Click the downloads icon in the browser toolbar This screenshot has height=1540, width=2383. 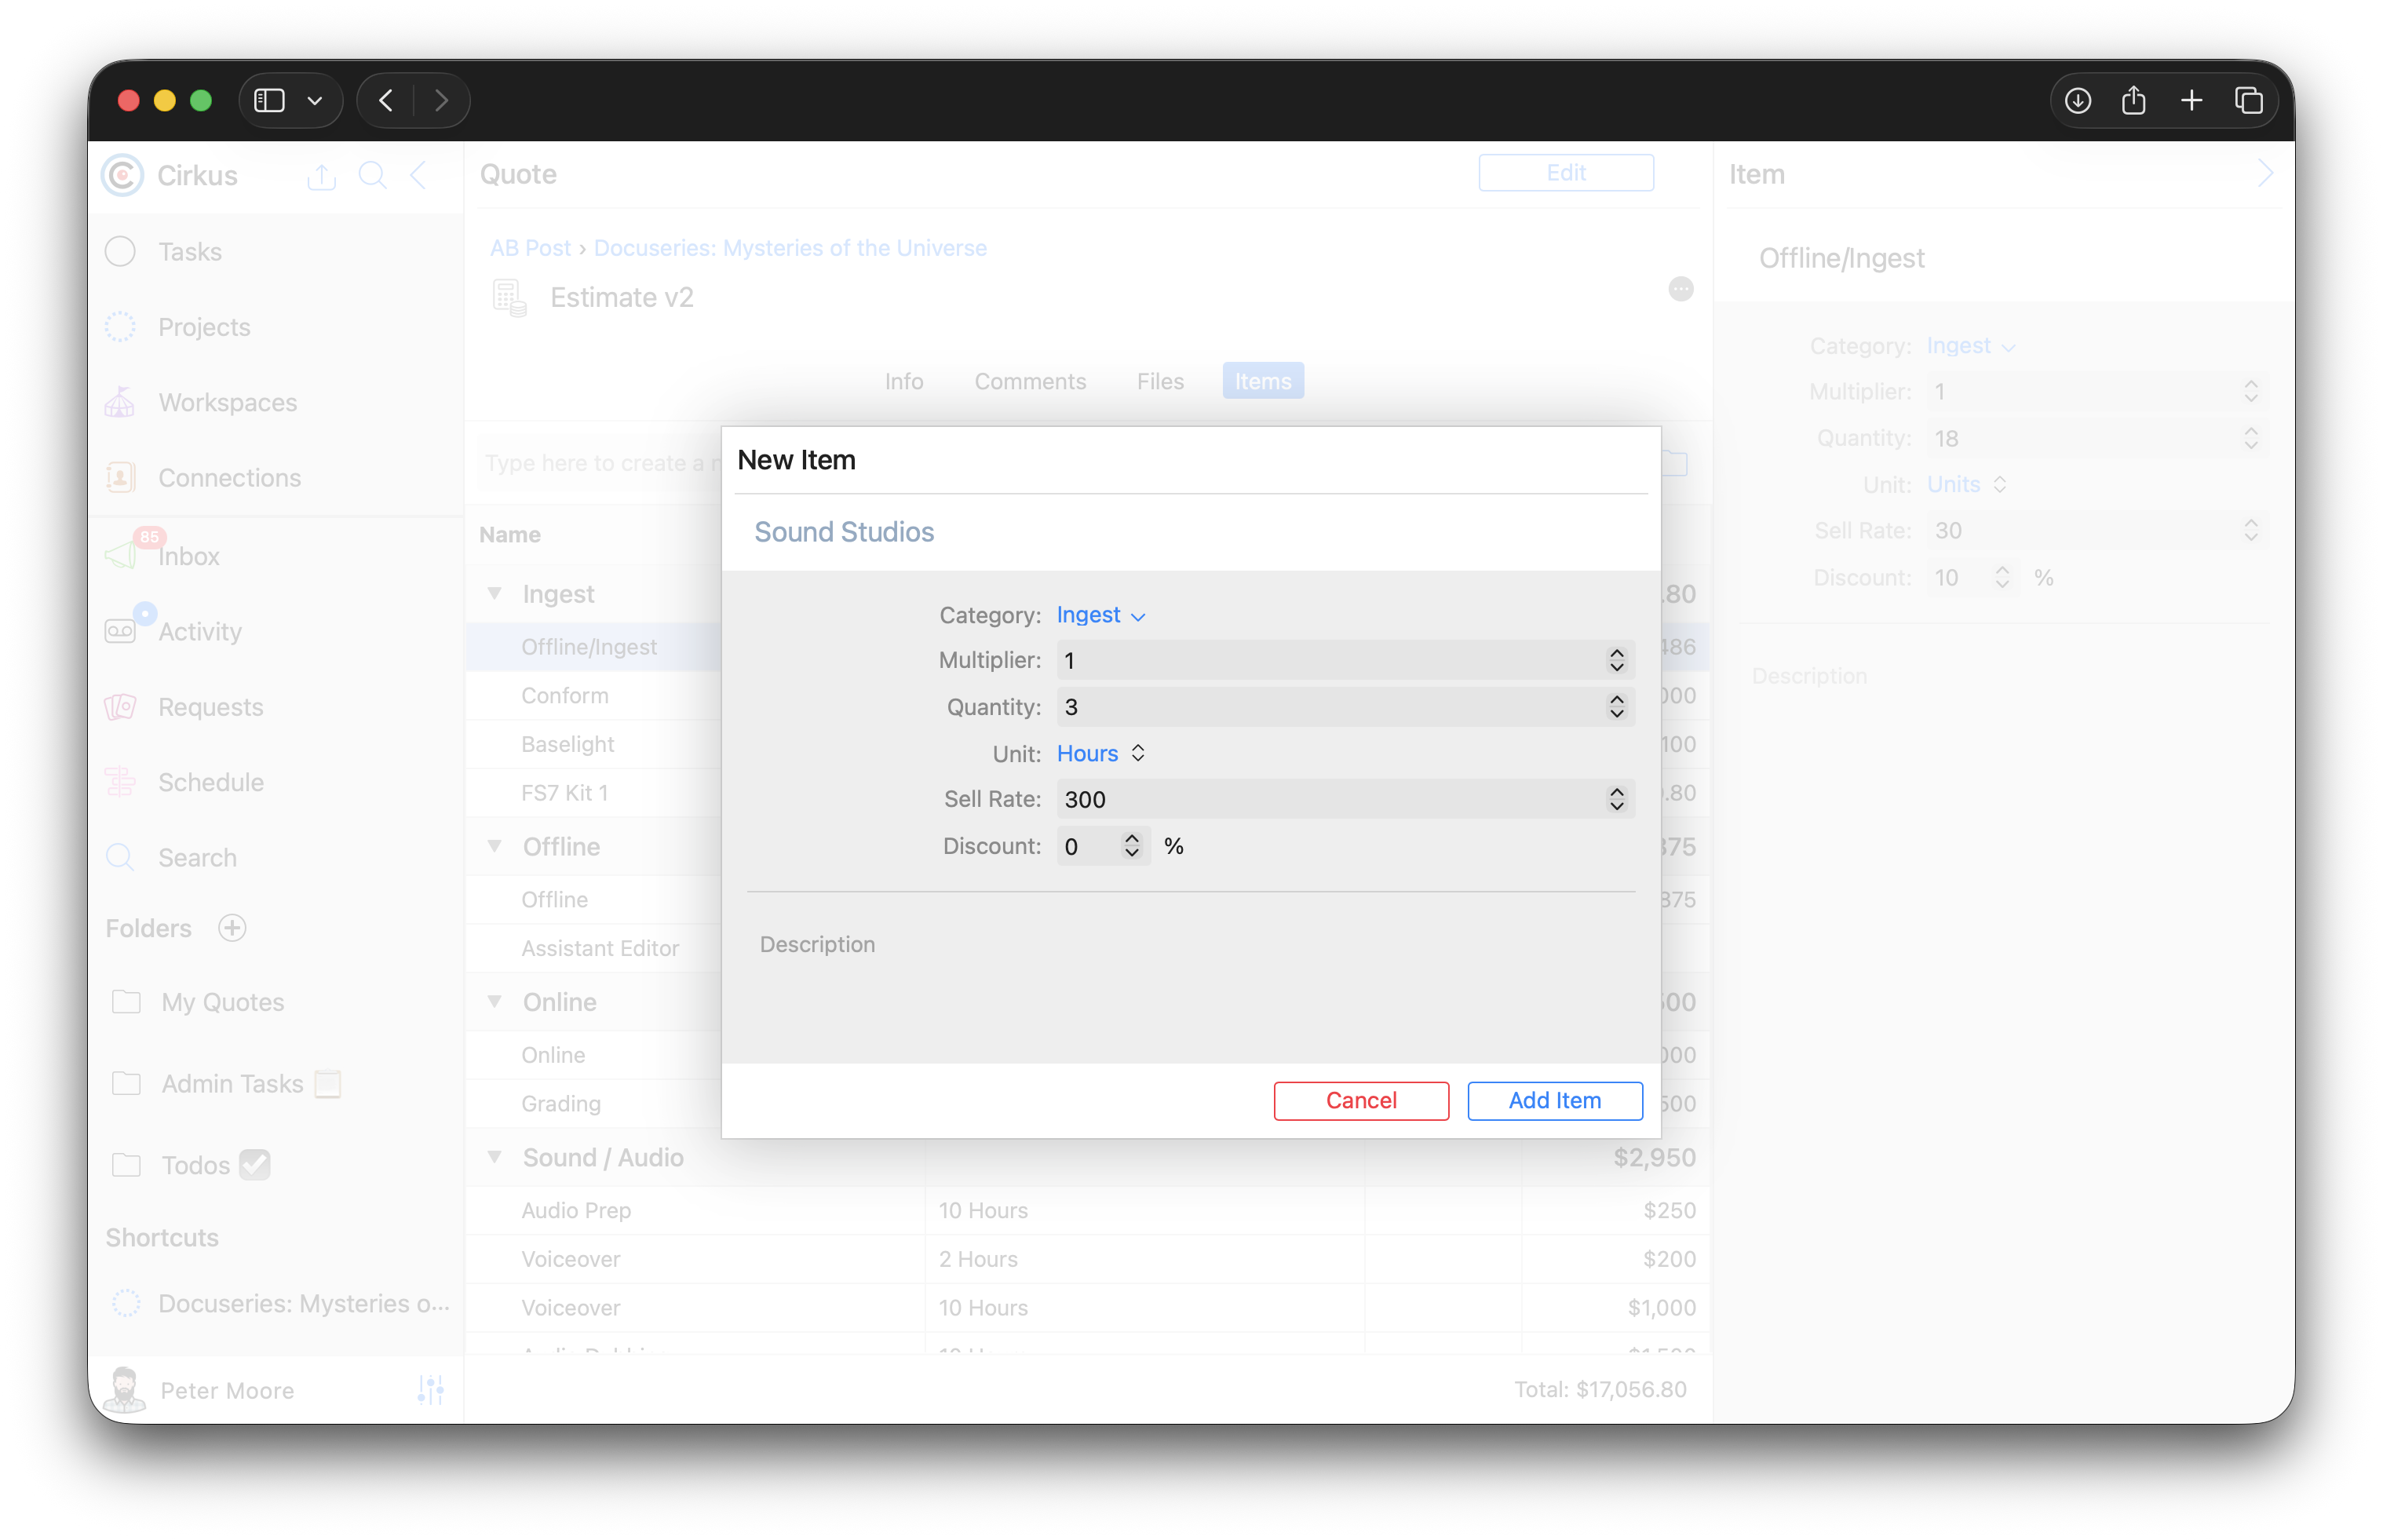2077,100
